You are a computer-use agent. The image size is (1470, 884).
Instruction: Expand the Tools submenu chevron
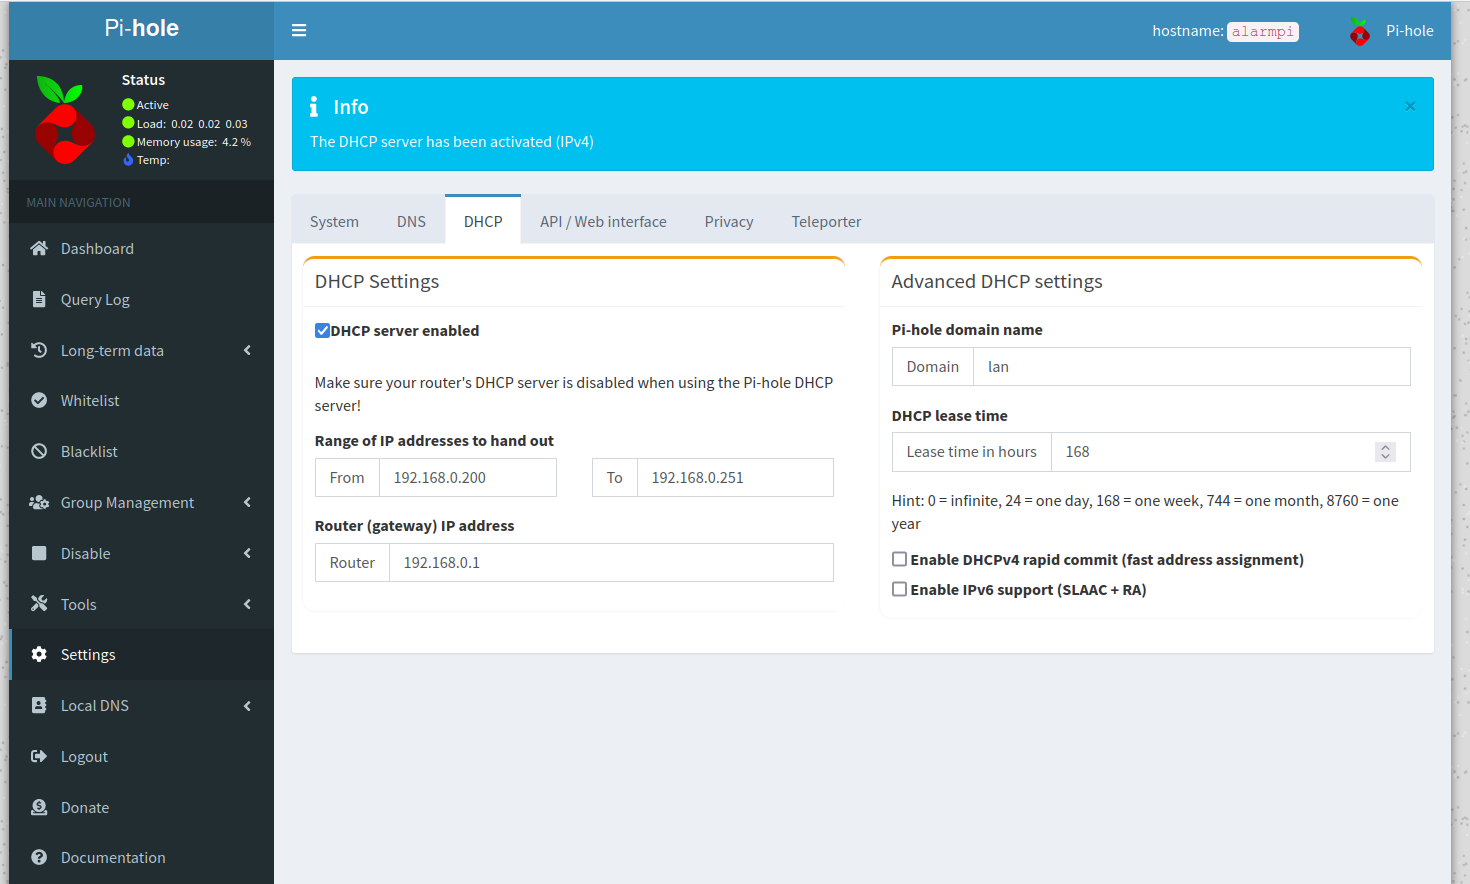[x=247, y=604]
